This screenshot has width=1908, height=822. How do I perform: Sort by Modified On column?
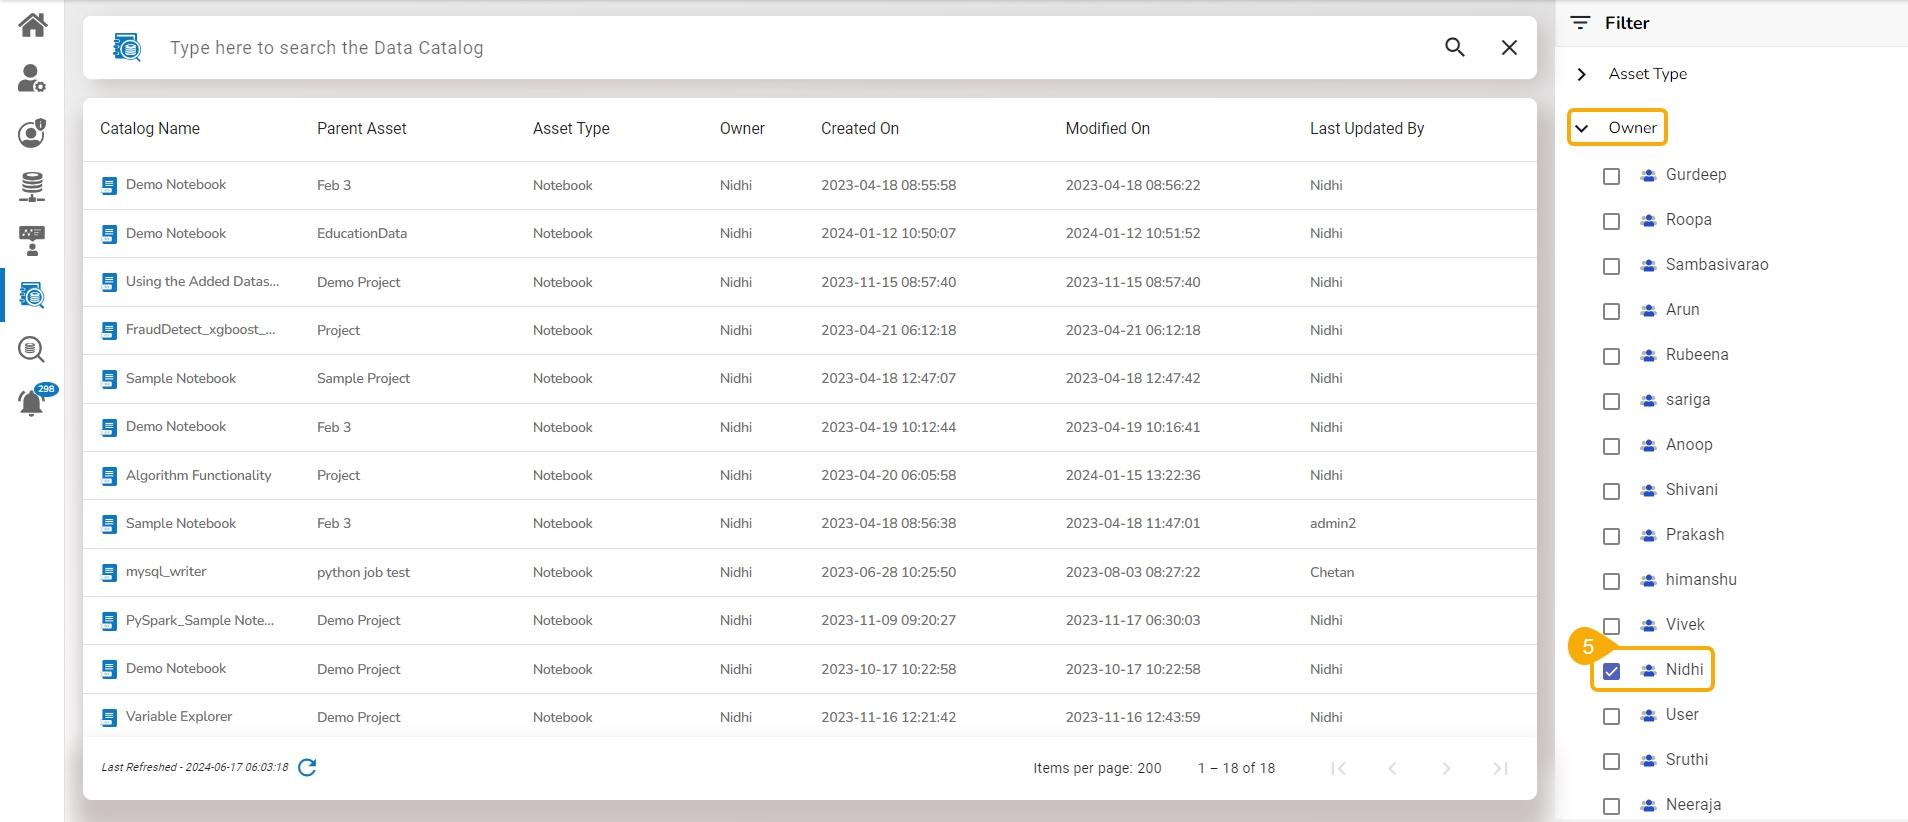click(x=1108, y=128)
